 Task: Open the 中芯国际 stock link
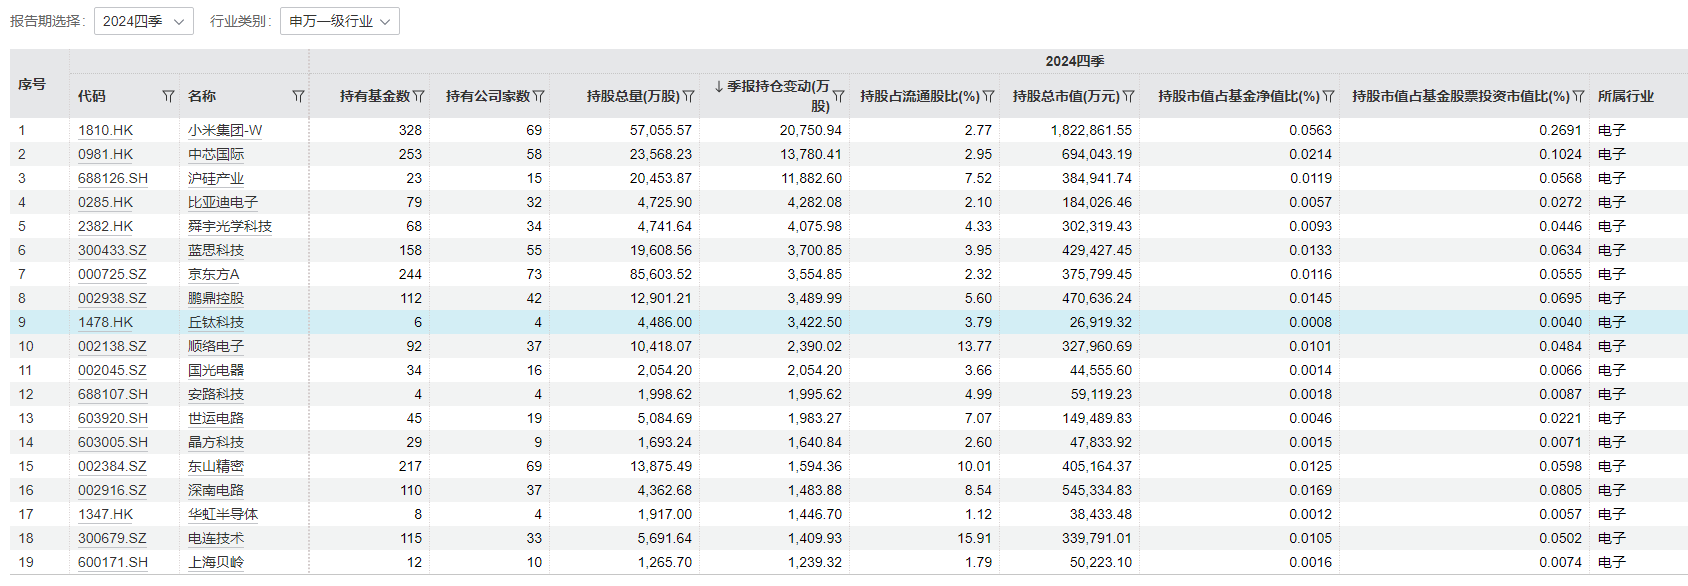point(216,154)
